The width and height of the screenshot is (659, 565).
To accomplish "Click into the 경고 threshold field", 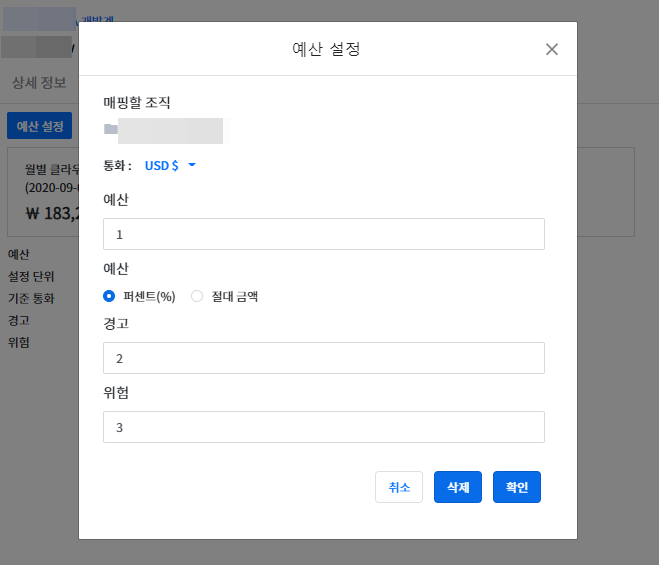I will 323,358.
